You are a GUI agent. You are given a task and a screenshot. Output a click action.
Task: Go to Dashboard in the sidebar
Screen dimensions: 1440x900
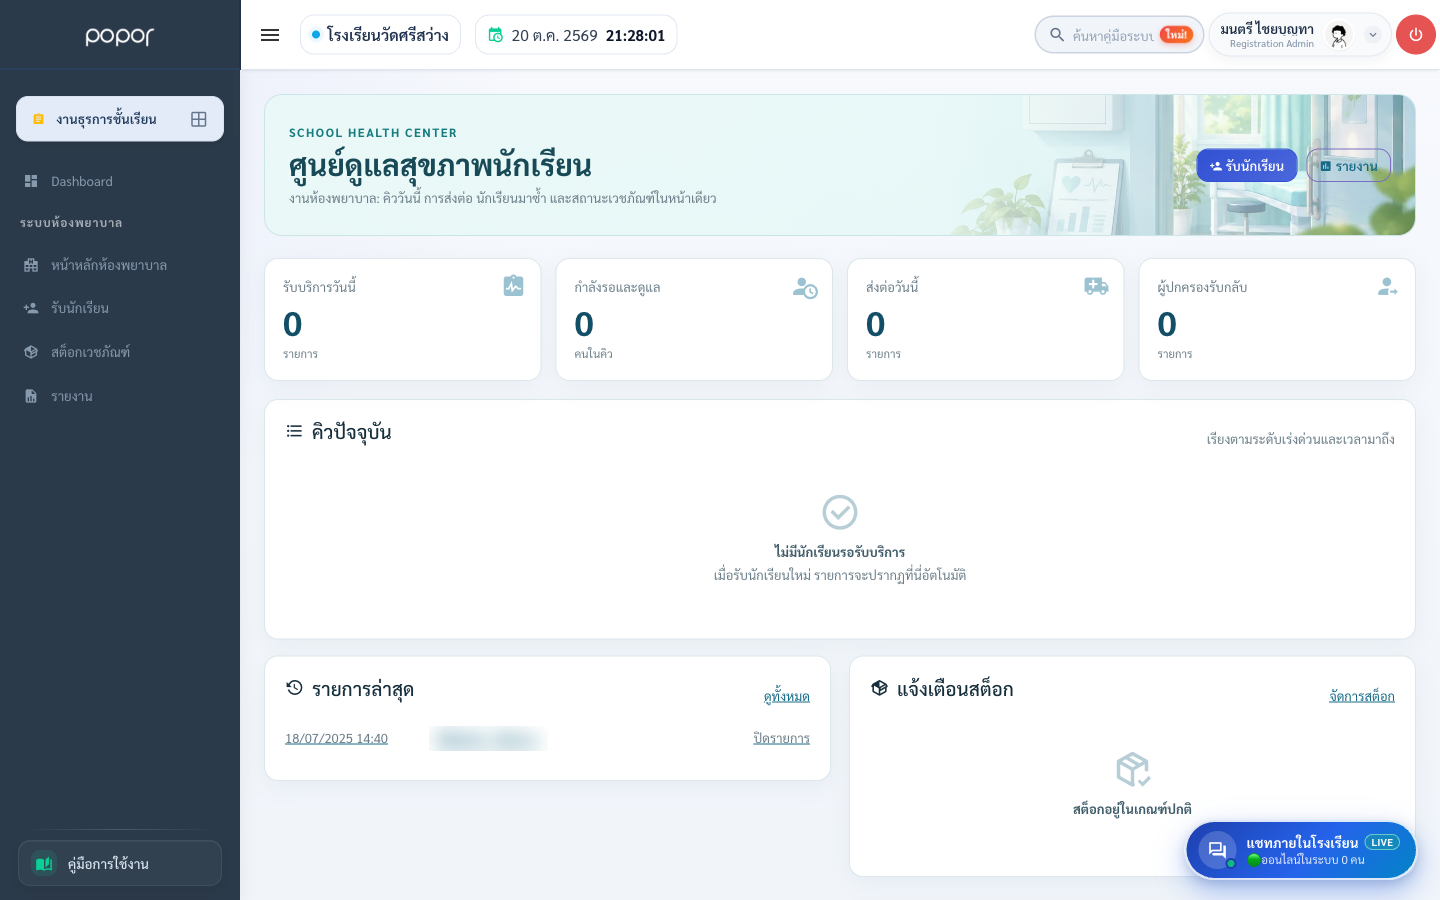tap(120, 181)
